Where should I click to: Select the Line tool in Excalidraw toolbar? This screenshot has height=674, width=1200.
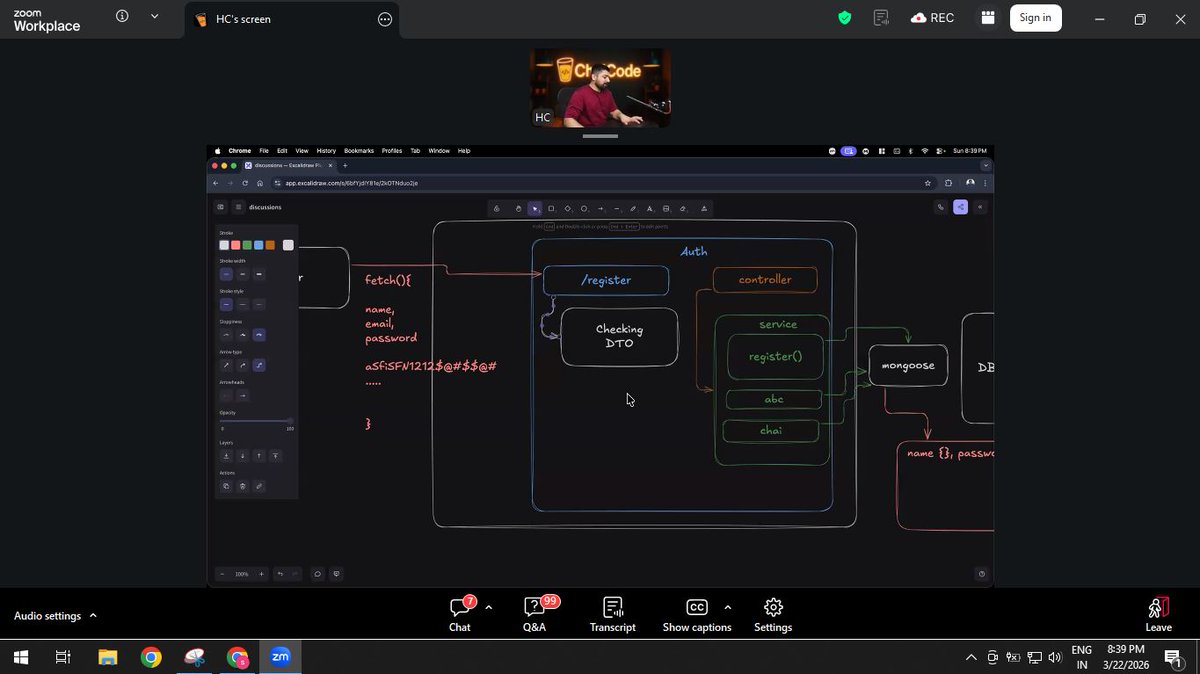(x=617, y=209)
